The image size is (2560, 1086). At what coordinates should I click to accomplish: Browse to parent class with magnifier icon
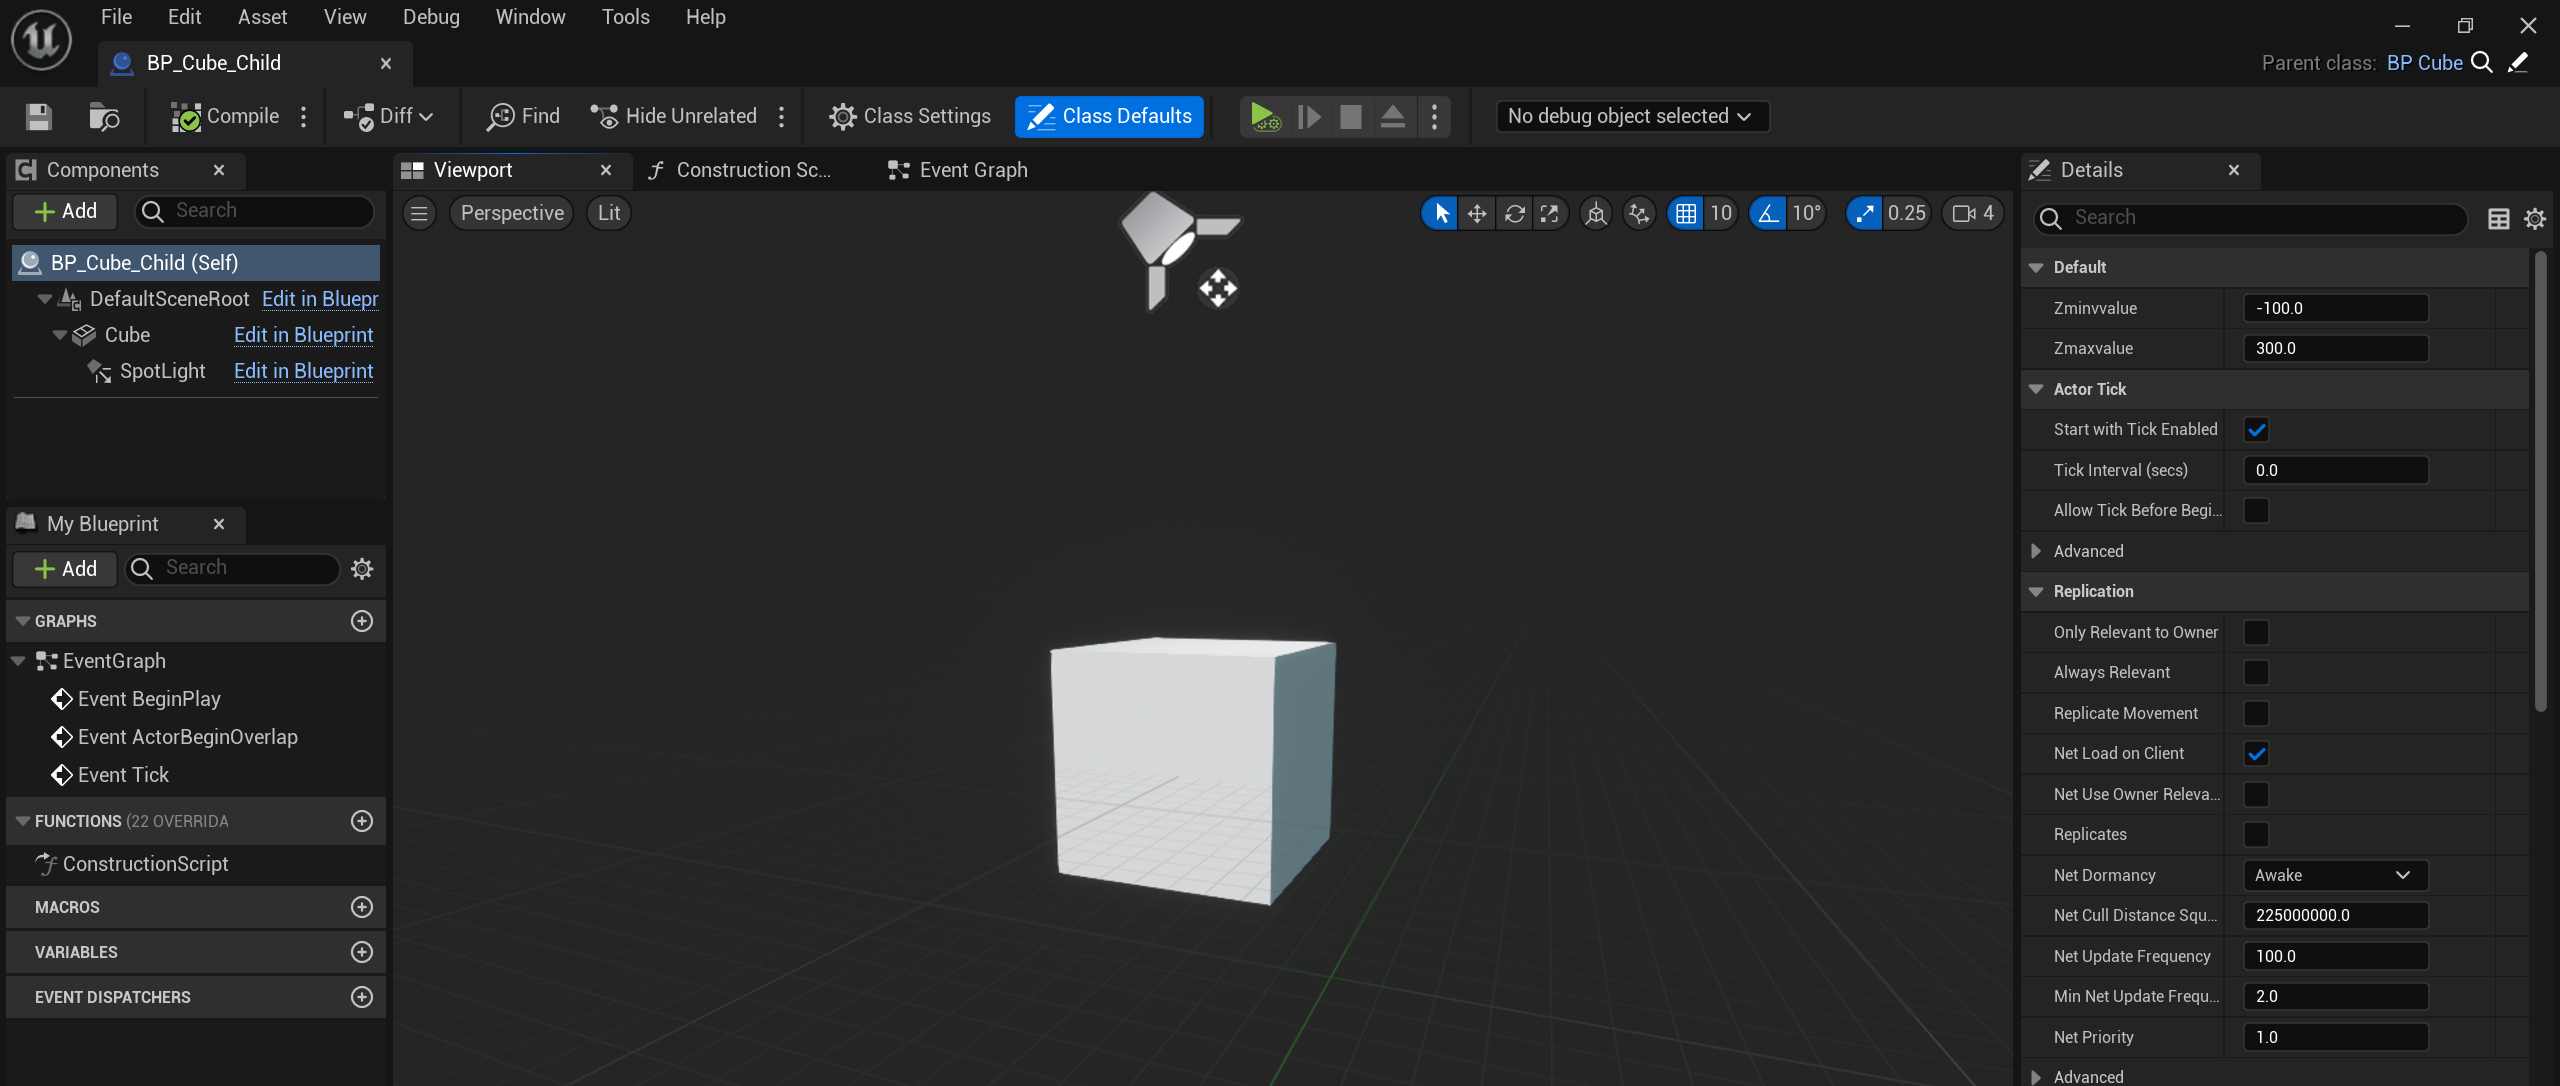(2482, 63)
